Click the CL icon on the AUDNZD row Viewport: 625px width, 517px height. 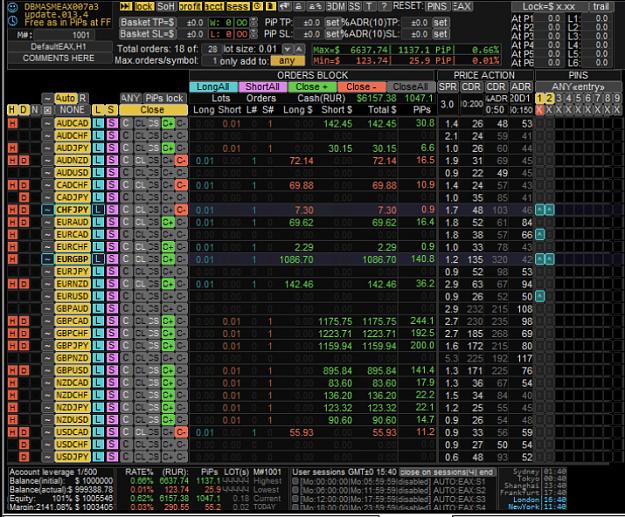pyautogui.click(x=140, y=160)
